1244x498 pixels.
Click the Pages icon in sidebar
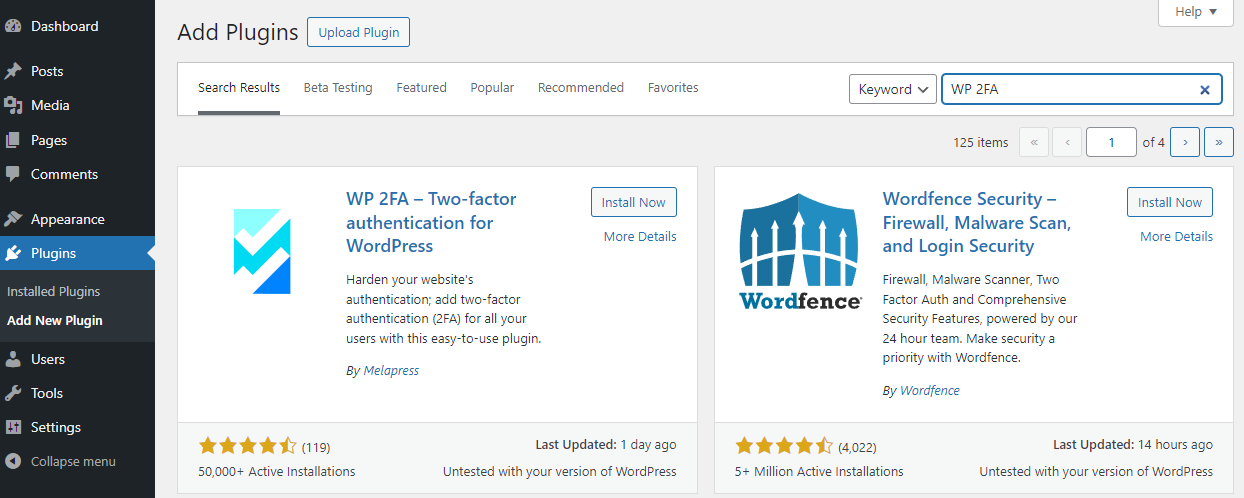pyautogui.click(x=13, y=140)
